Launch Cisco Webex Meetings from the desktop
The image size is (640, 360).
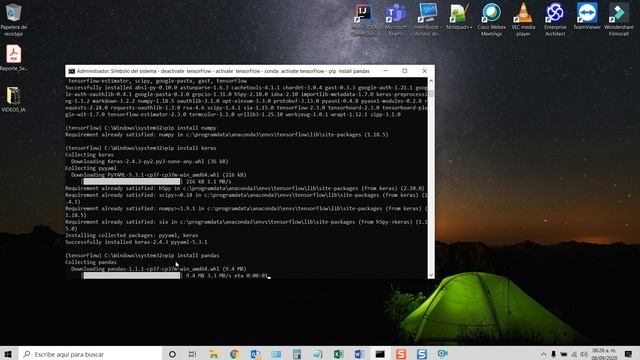(x=491, y=20)
